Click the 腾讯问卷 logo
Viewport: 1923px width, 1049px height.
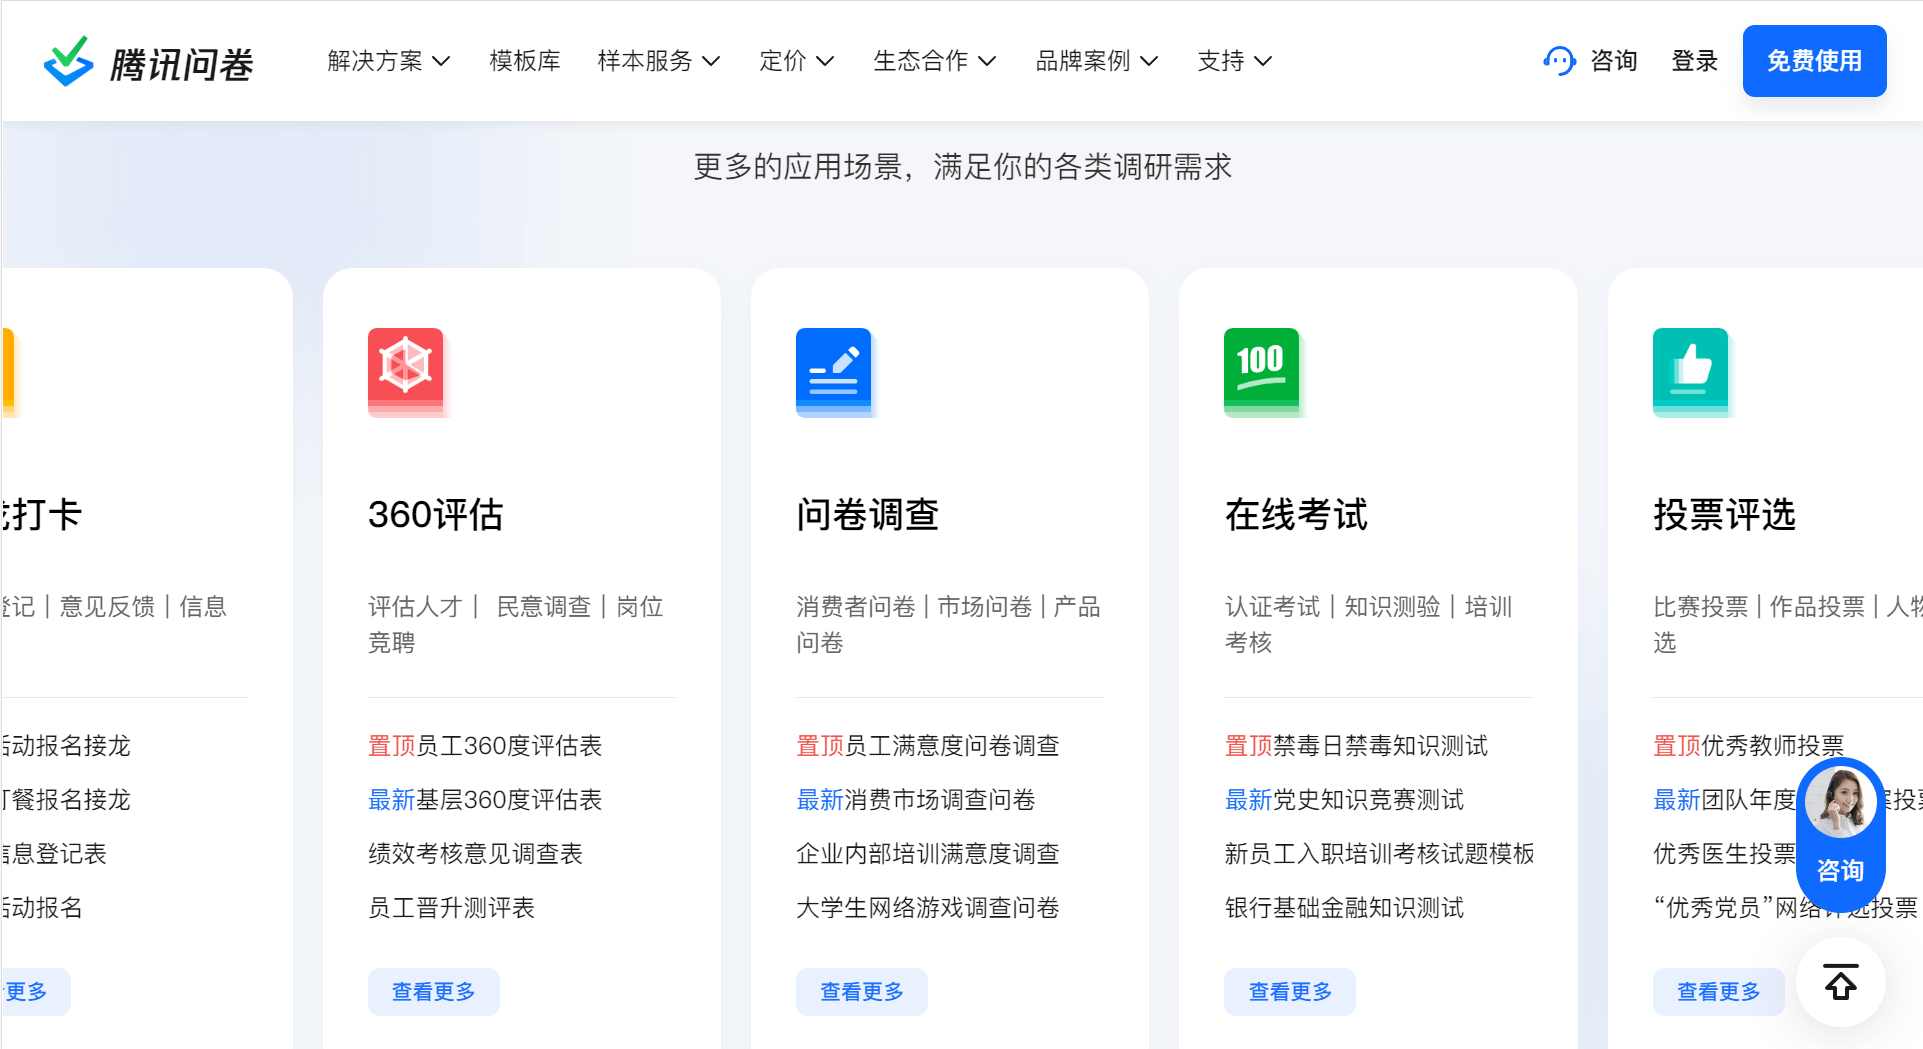(148, 62)
